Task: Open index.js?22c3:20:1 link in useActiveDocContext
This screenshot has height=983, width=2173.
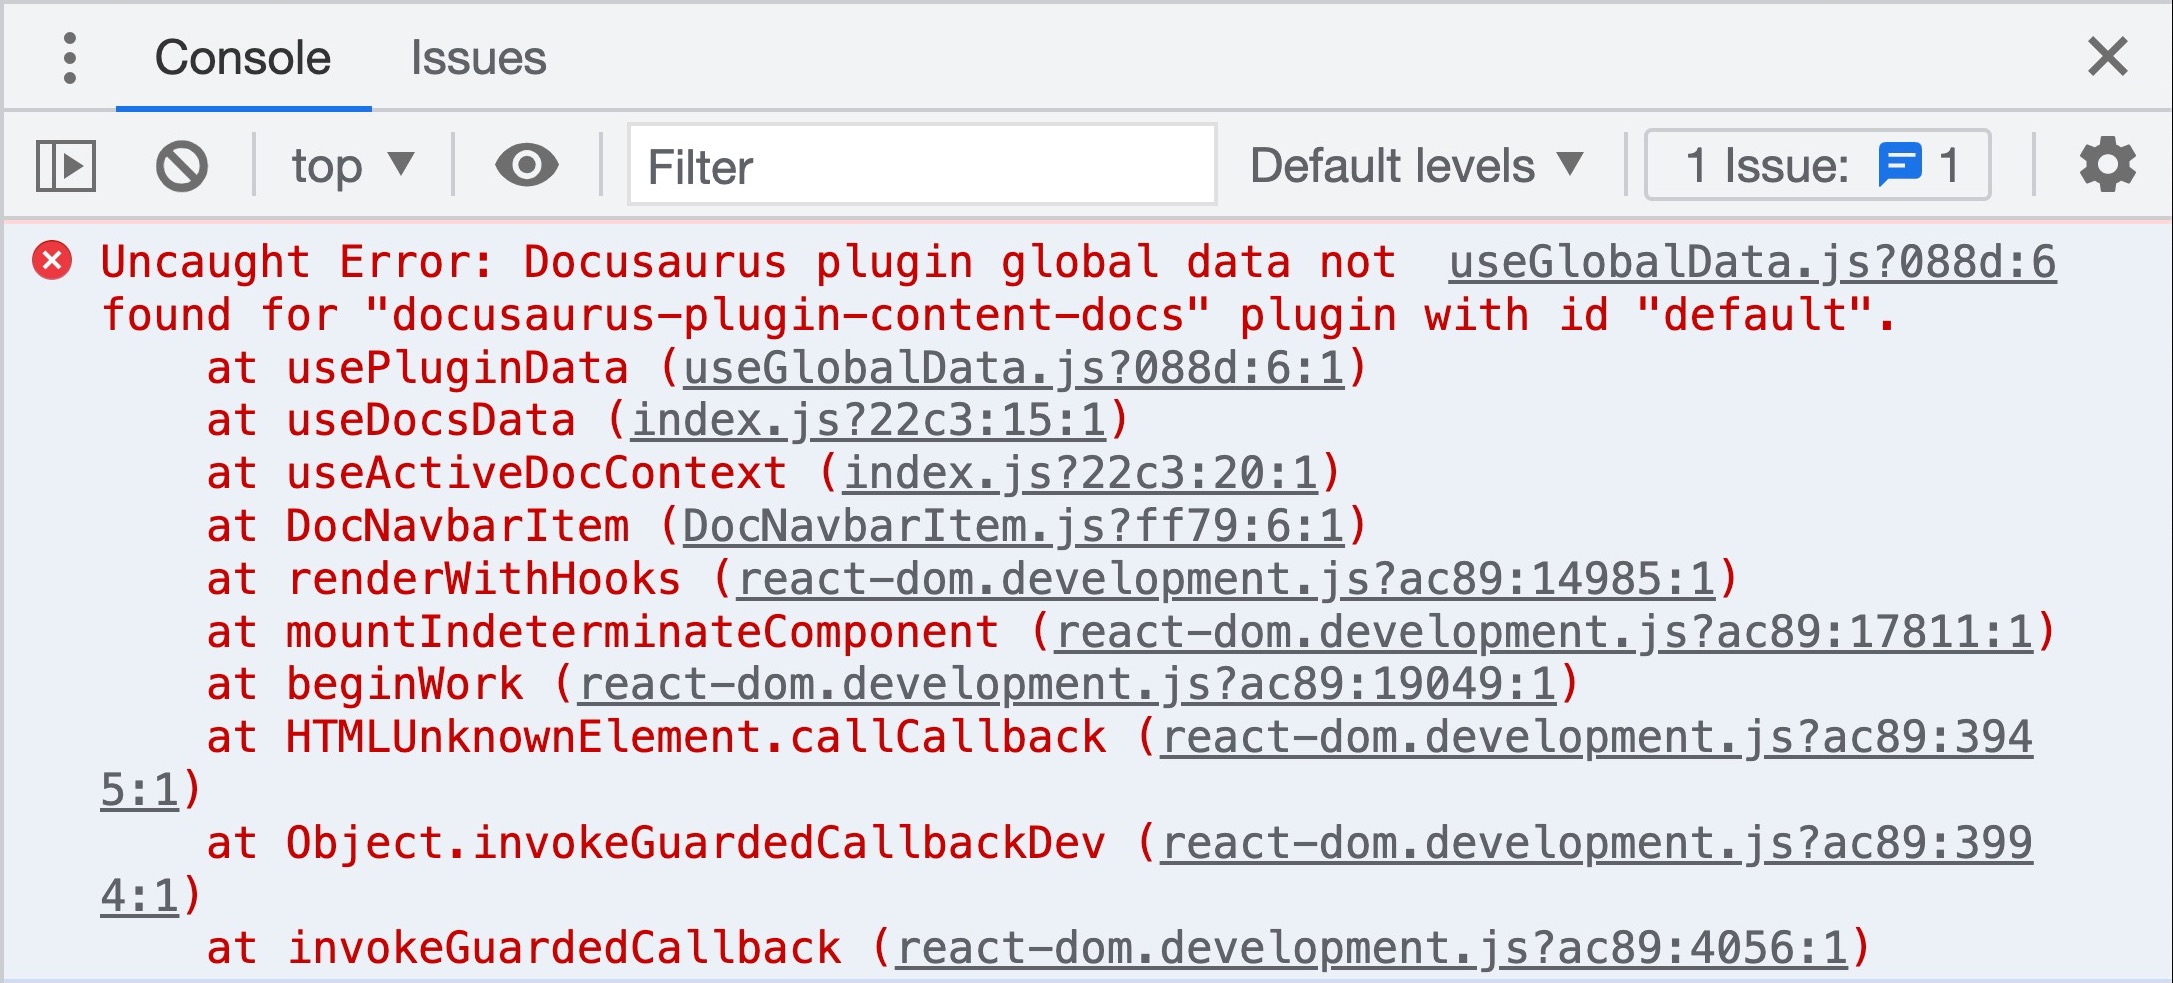Action: click(1080, 473)
